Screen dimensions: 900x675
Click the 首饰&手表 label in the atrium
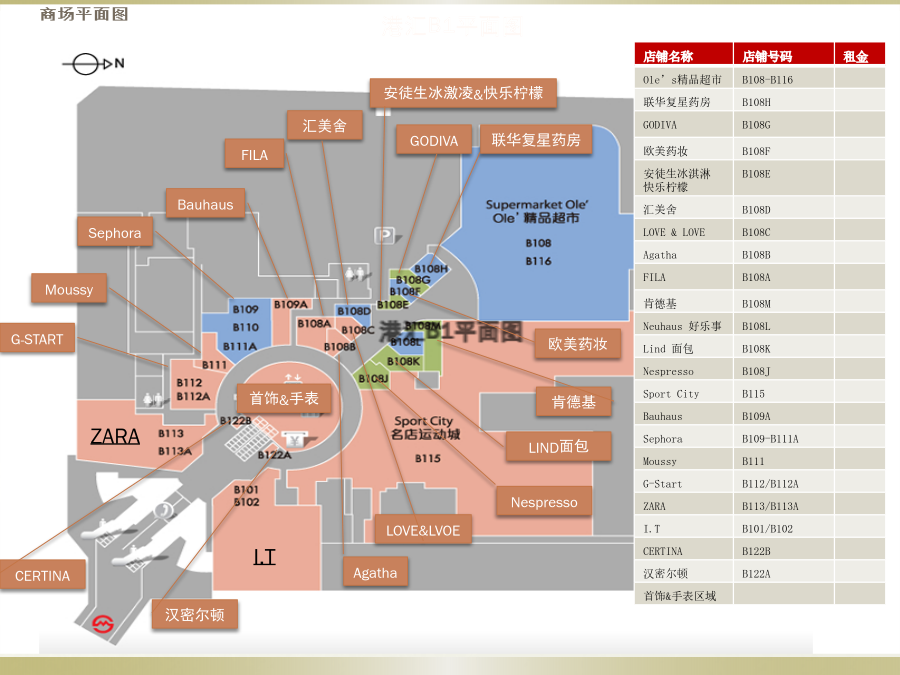[284, 398]
